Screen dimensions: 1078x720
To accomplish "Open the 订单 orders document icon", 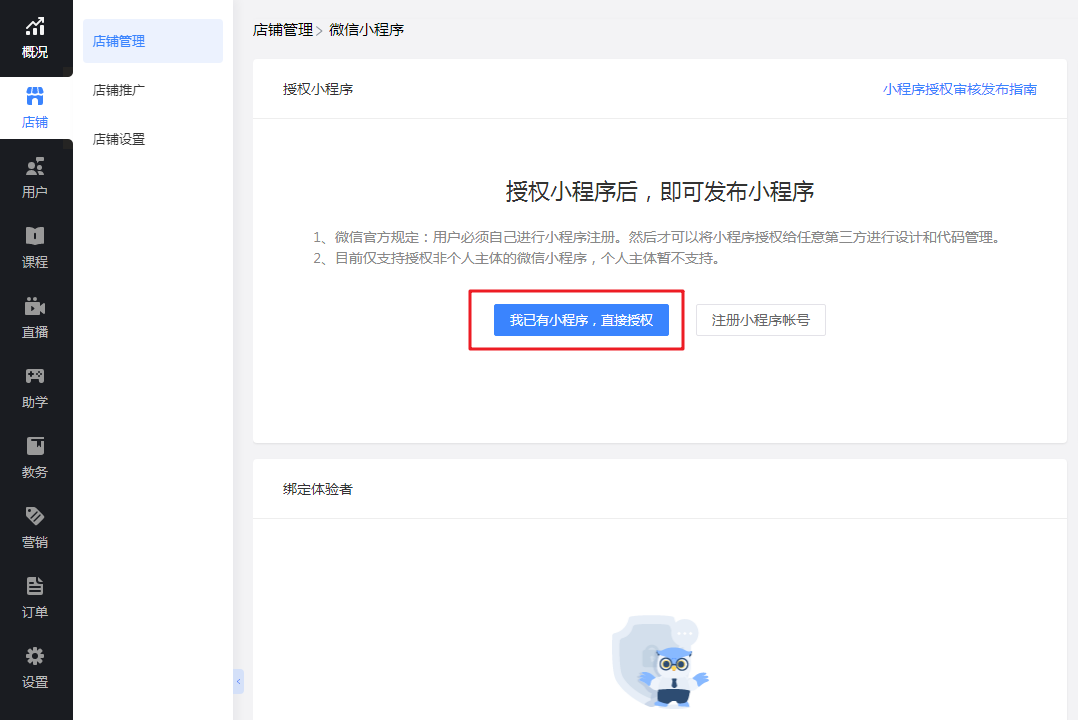I will [35, 586].
